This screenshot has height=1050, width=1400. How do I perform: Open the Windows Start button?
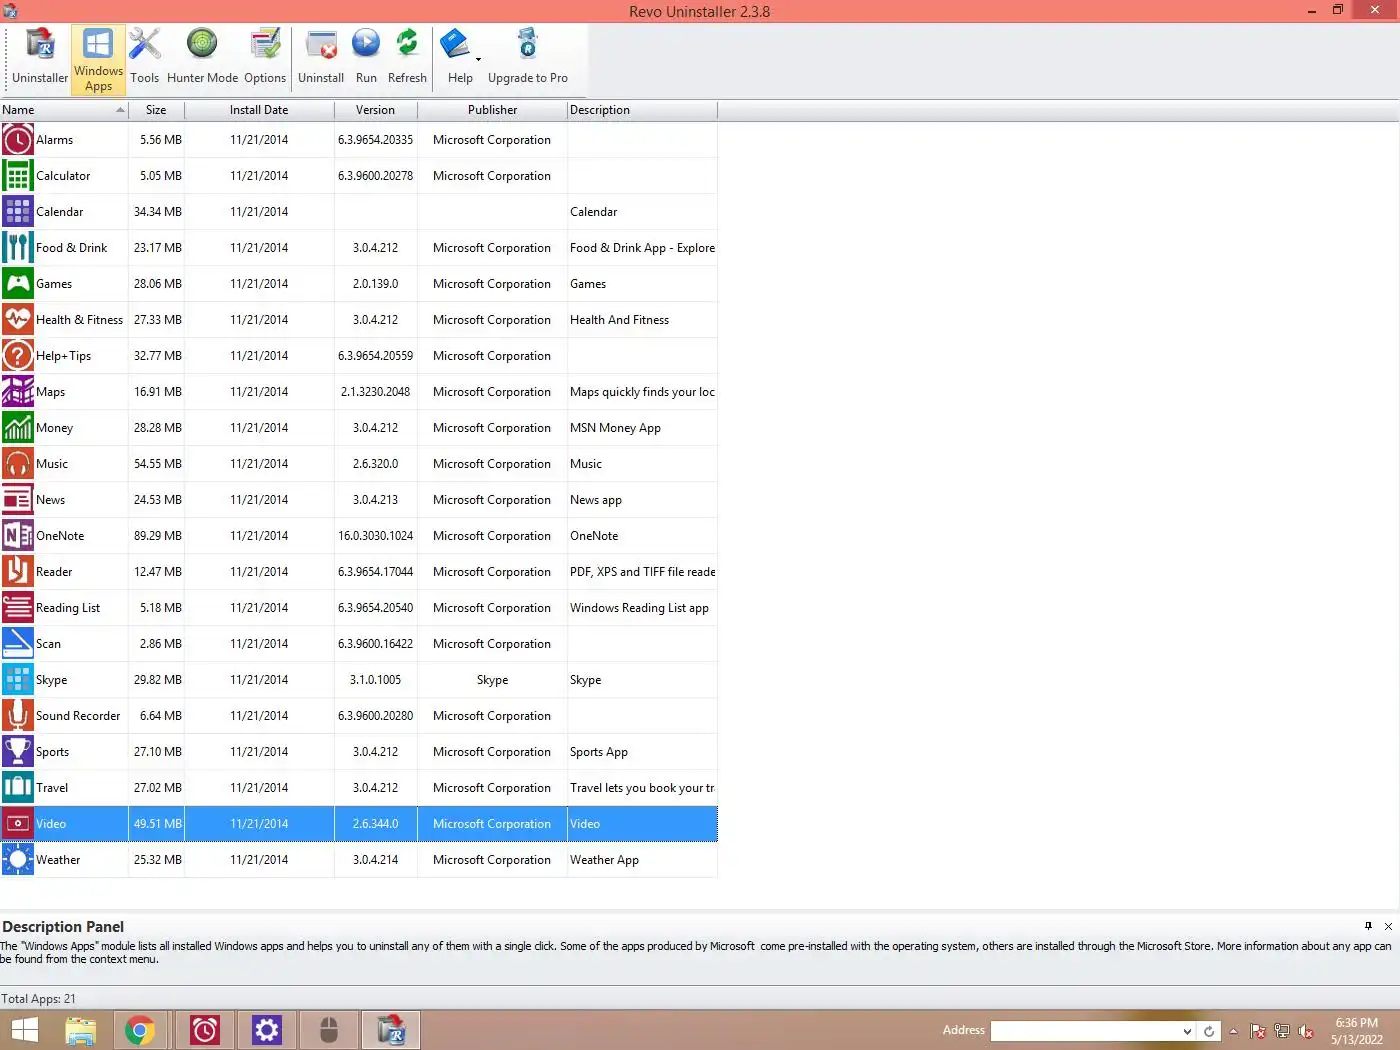(x=24, y=1030)
